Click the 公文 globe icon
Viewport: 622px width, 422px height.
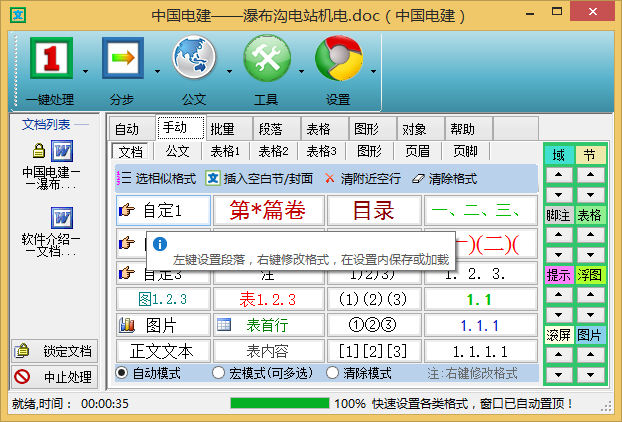tap(194, 57)
